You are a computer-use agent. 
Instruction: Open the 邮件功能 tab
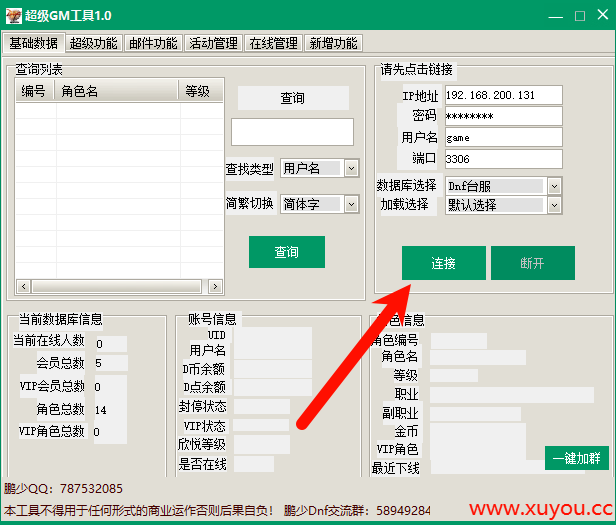click(x=153, y=43)
